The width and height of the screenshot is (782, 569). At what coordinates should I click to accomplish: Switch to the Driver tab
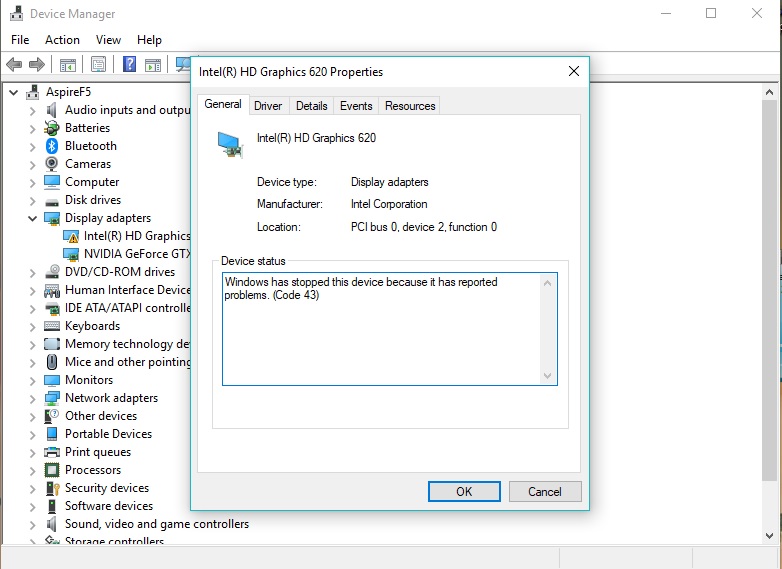pos(268,106)
